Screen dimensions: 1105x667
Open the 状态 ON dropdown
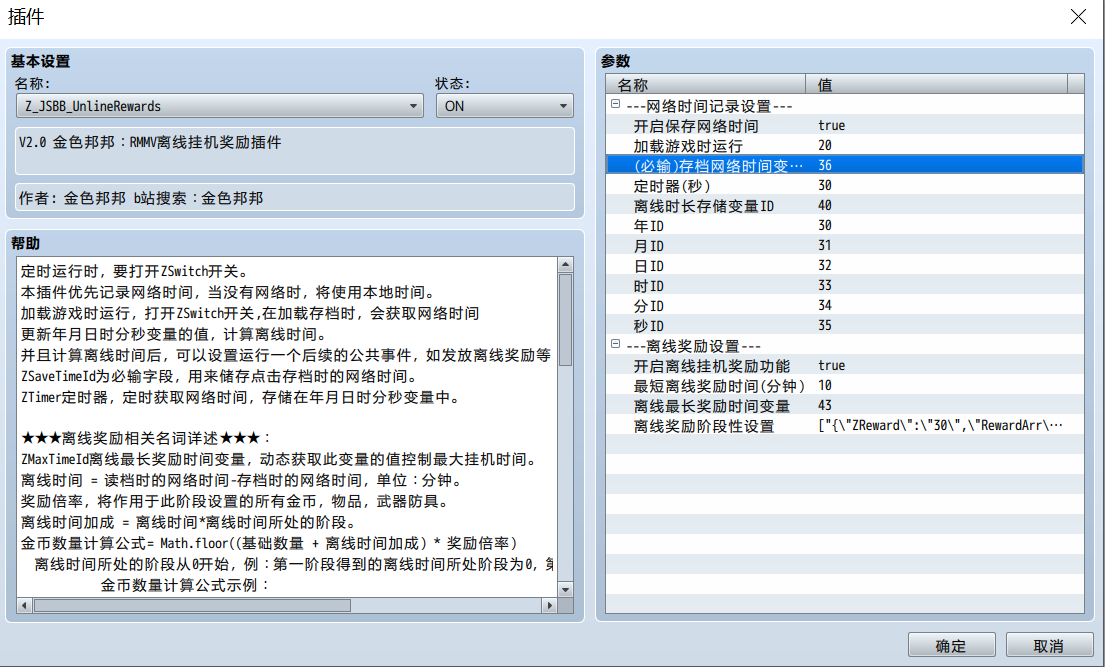coord(505,106)
